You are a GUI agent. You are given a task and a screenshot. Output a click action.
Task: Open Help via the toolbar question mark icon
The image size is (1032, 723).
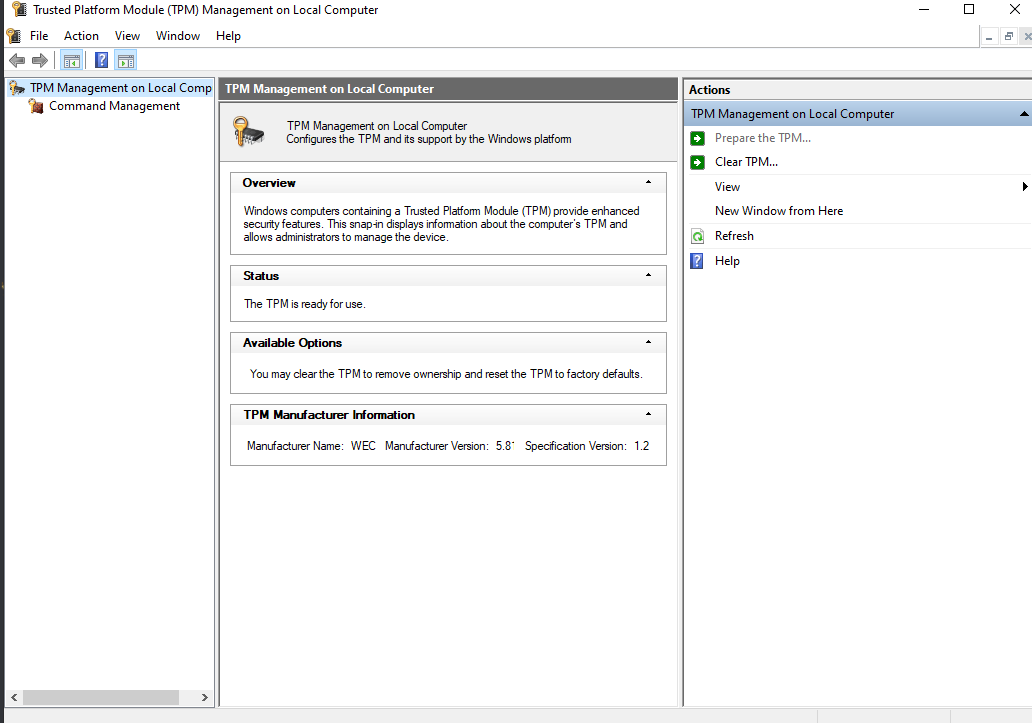click(101, 61)
